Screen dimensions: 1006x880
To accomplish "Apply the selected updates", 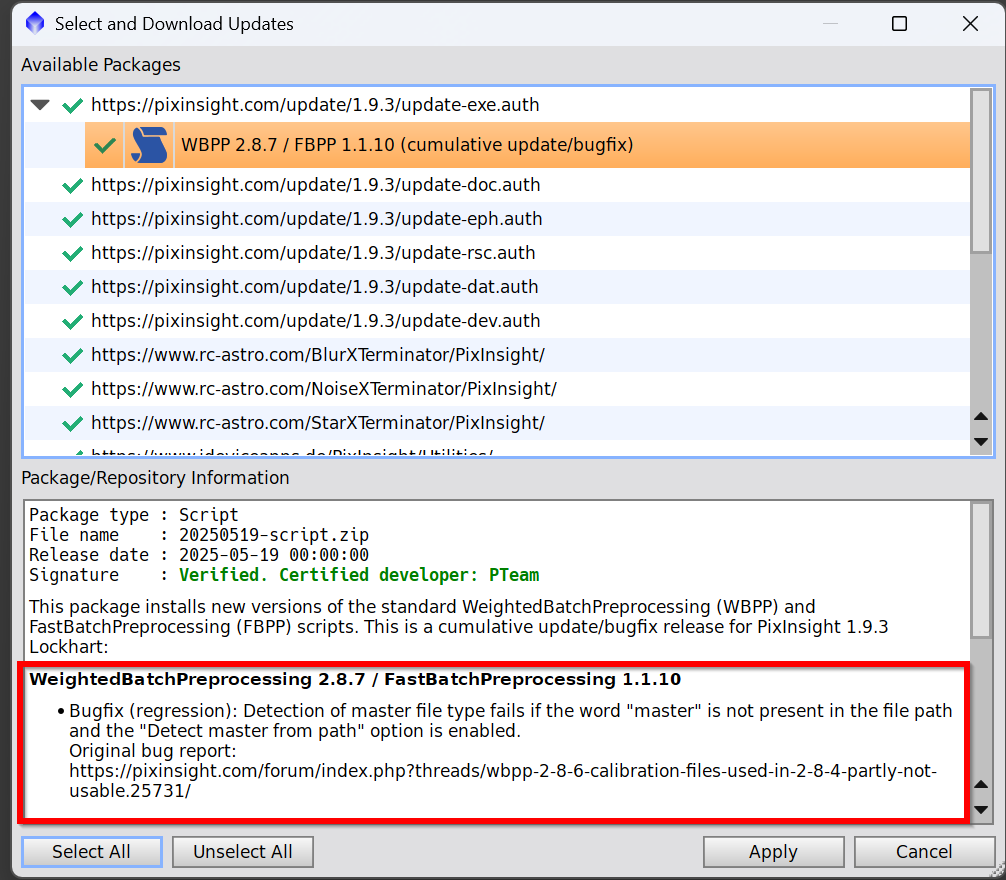I will (x=773, y=852).
